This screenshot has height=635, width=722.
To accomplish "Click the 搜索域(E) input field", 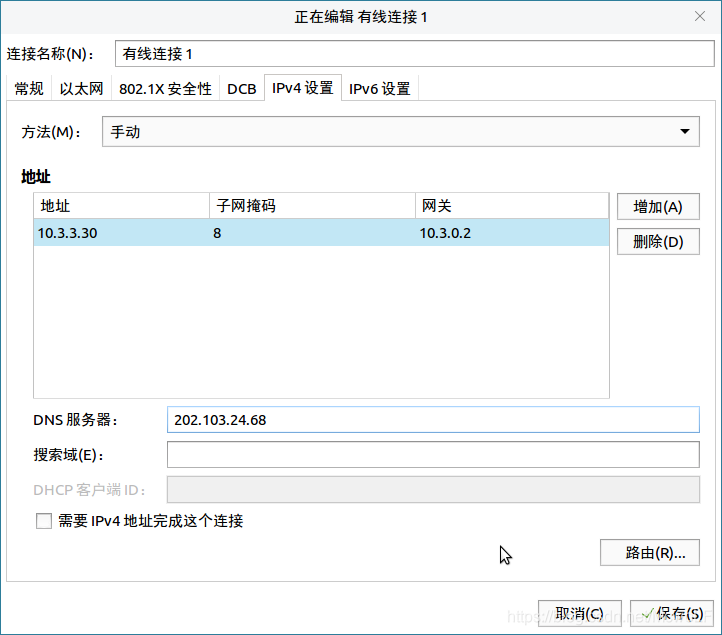I will 433,454.
